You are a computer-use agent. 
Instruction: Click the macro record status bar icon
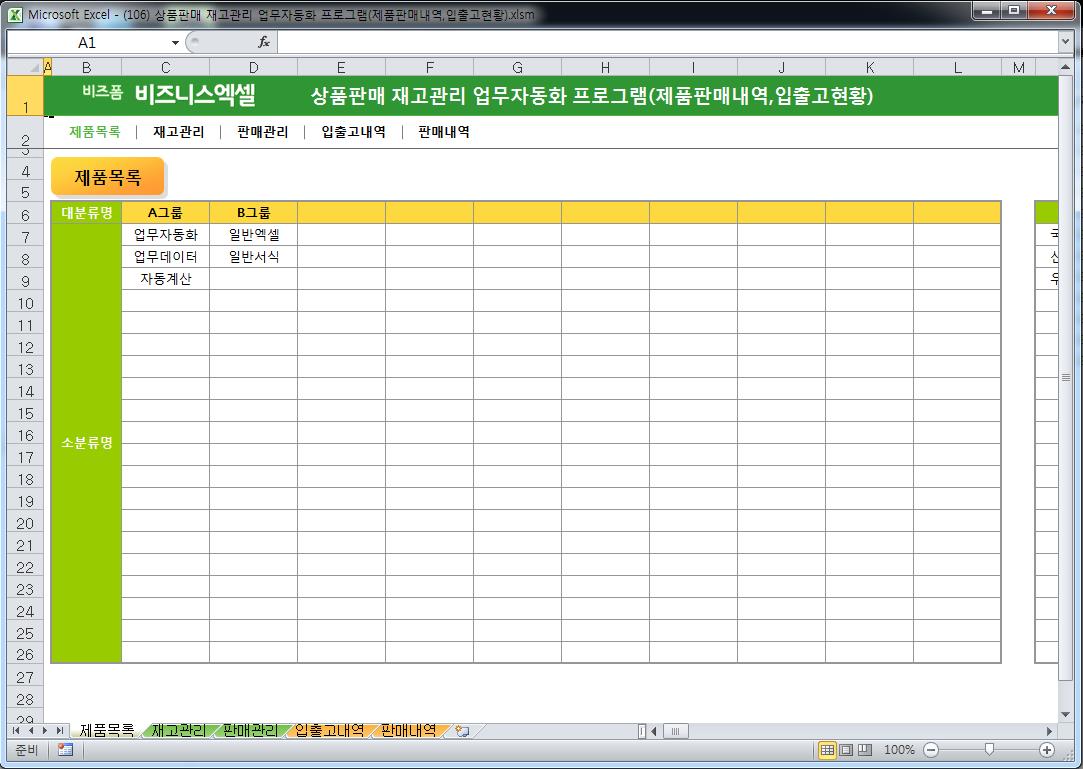click(66, 750)
